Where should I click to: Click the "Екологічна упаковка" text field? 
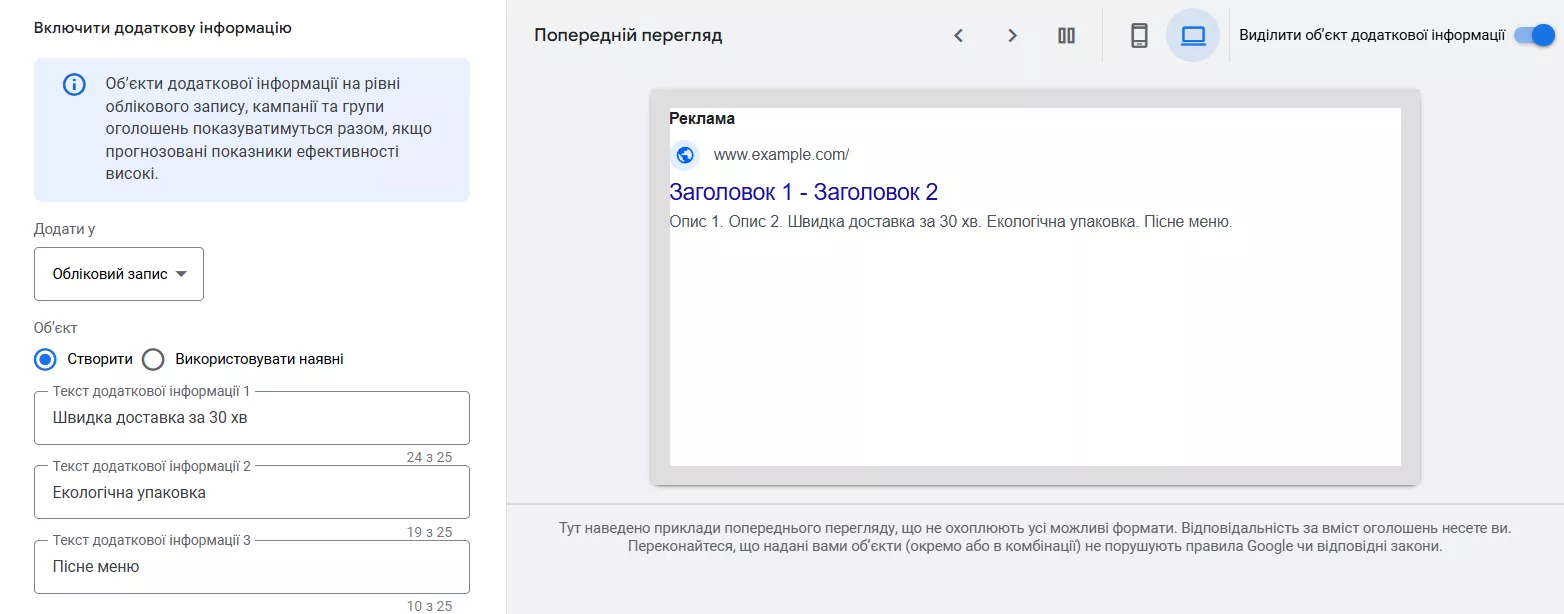(x=251, y=492)
